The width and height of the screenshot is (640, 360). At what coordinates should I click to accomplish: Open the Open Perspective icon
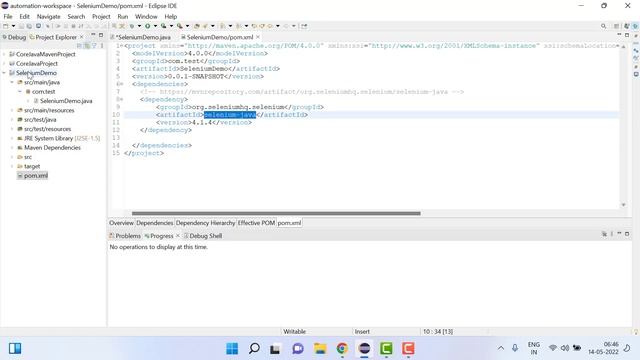[616, 26]
